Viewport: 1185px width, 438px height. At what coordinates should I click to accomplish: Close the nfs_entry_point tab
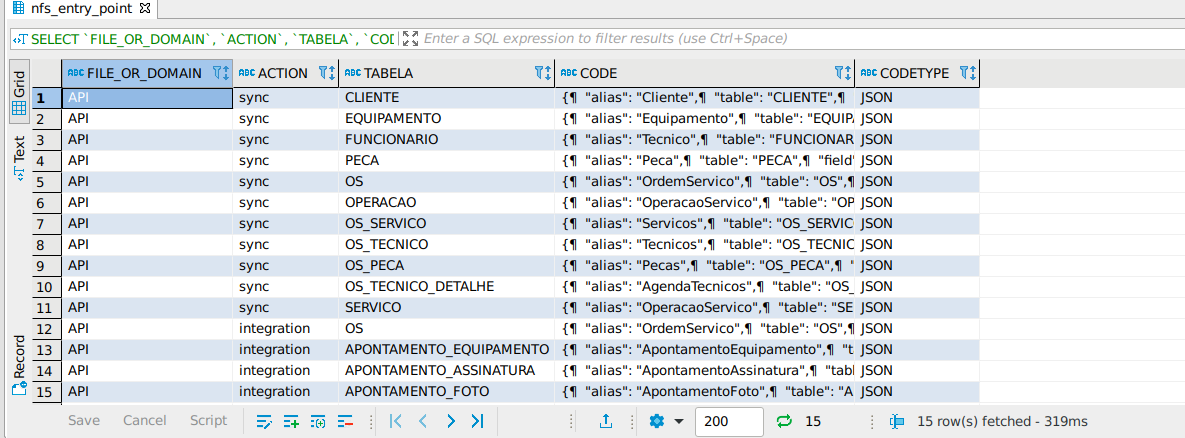(x=146, y=9)
